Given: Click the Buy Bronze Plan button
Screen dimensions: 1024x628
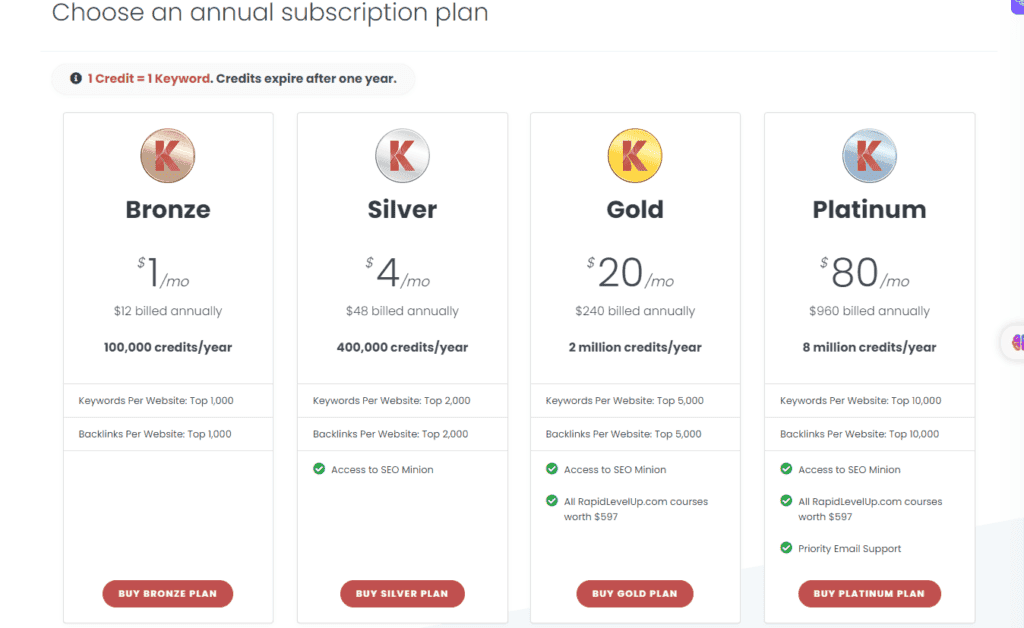Looking at the screenshot, I should (x=167, y=593).
